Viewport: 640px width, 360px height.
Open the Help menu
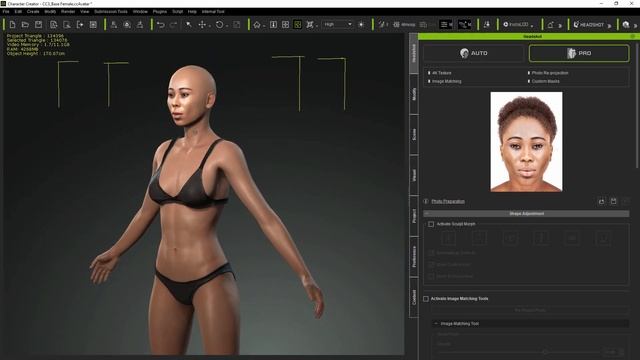(192, 12)
